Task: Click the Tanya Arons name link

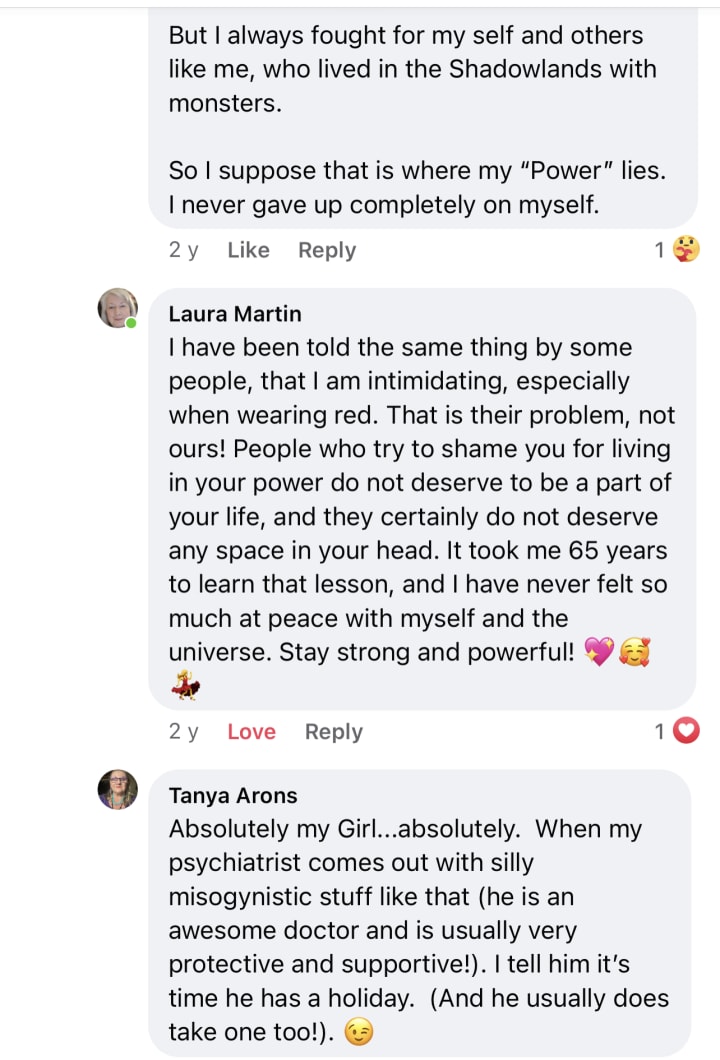Action: (x=233, y=796)
